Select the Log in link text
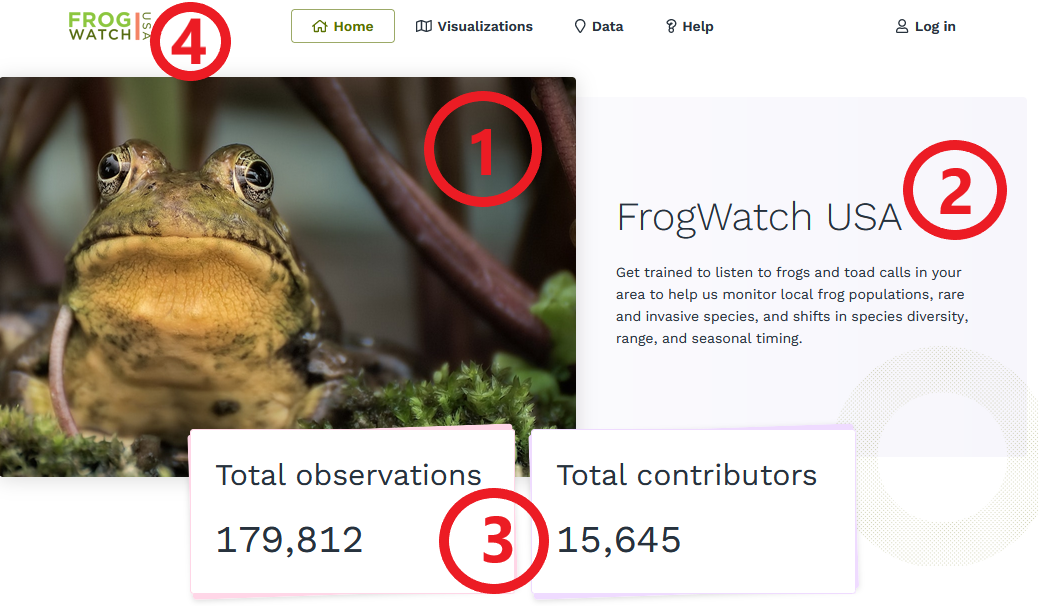The width and height of the screenshot is (1038, 606). (x=935, y=27)
